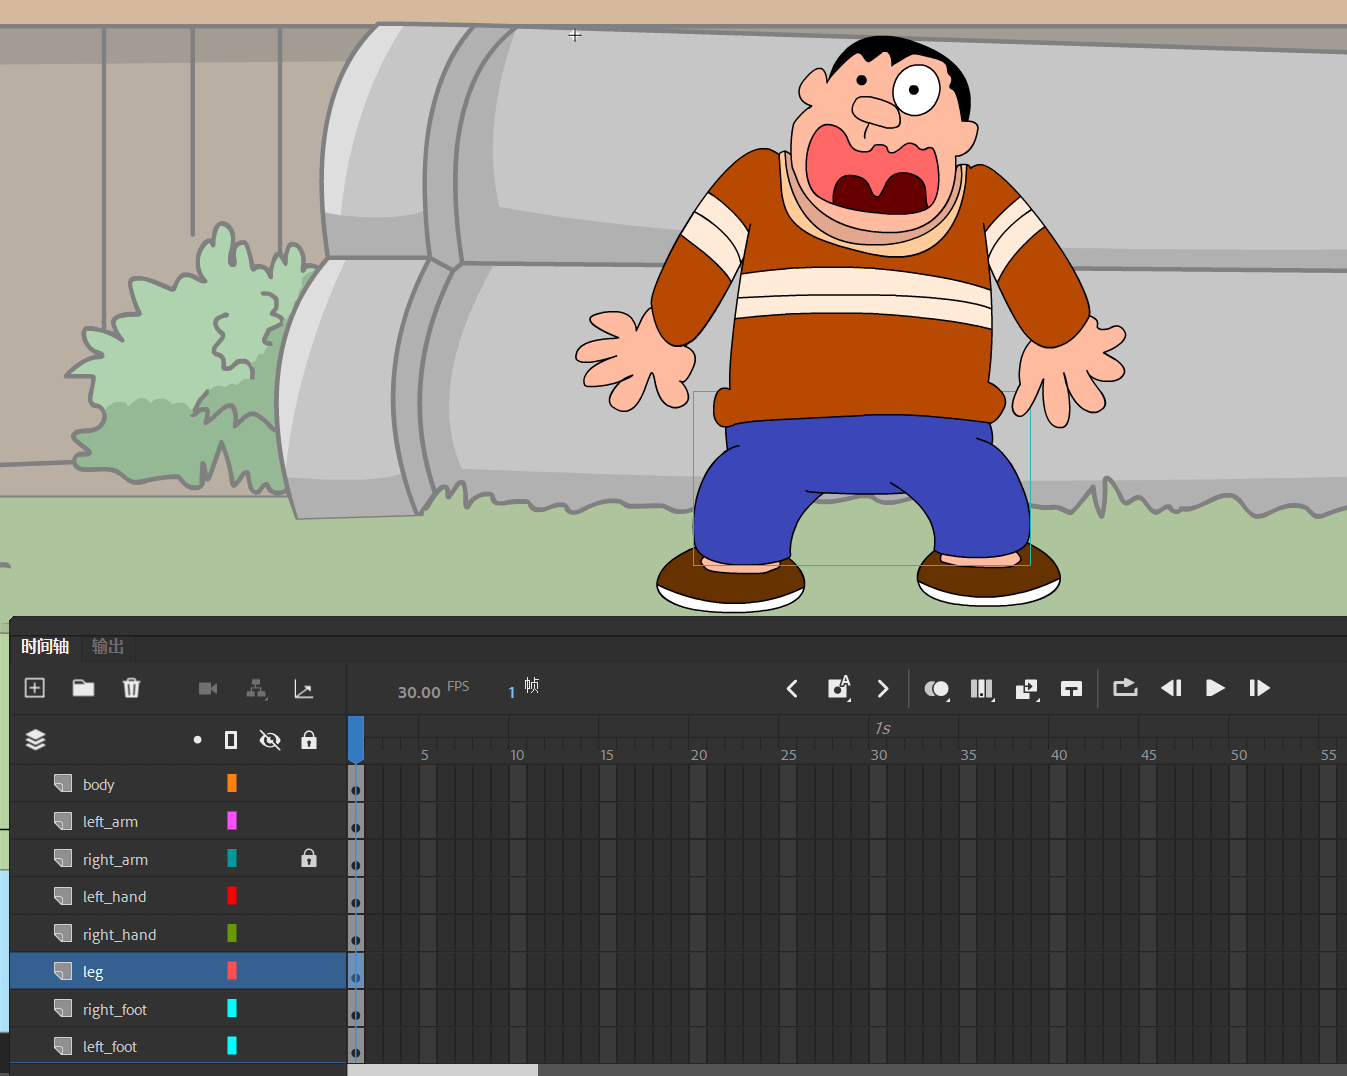1347x1076 pixels.
Task: Move playhead to frame 30 on ruler
Action: 878,754
